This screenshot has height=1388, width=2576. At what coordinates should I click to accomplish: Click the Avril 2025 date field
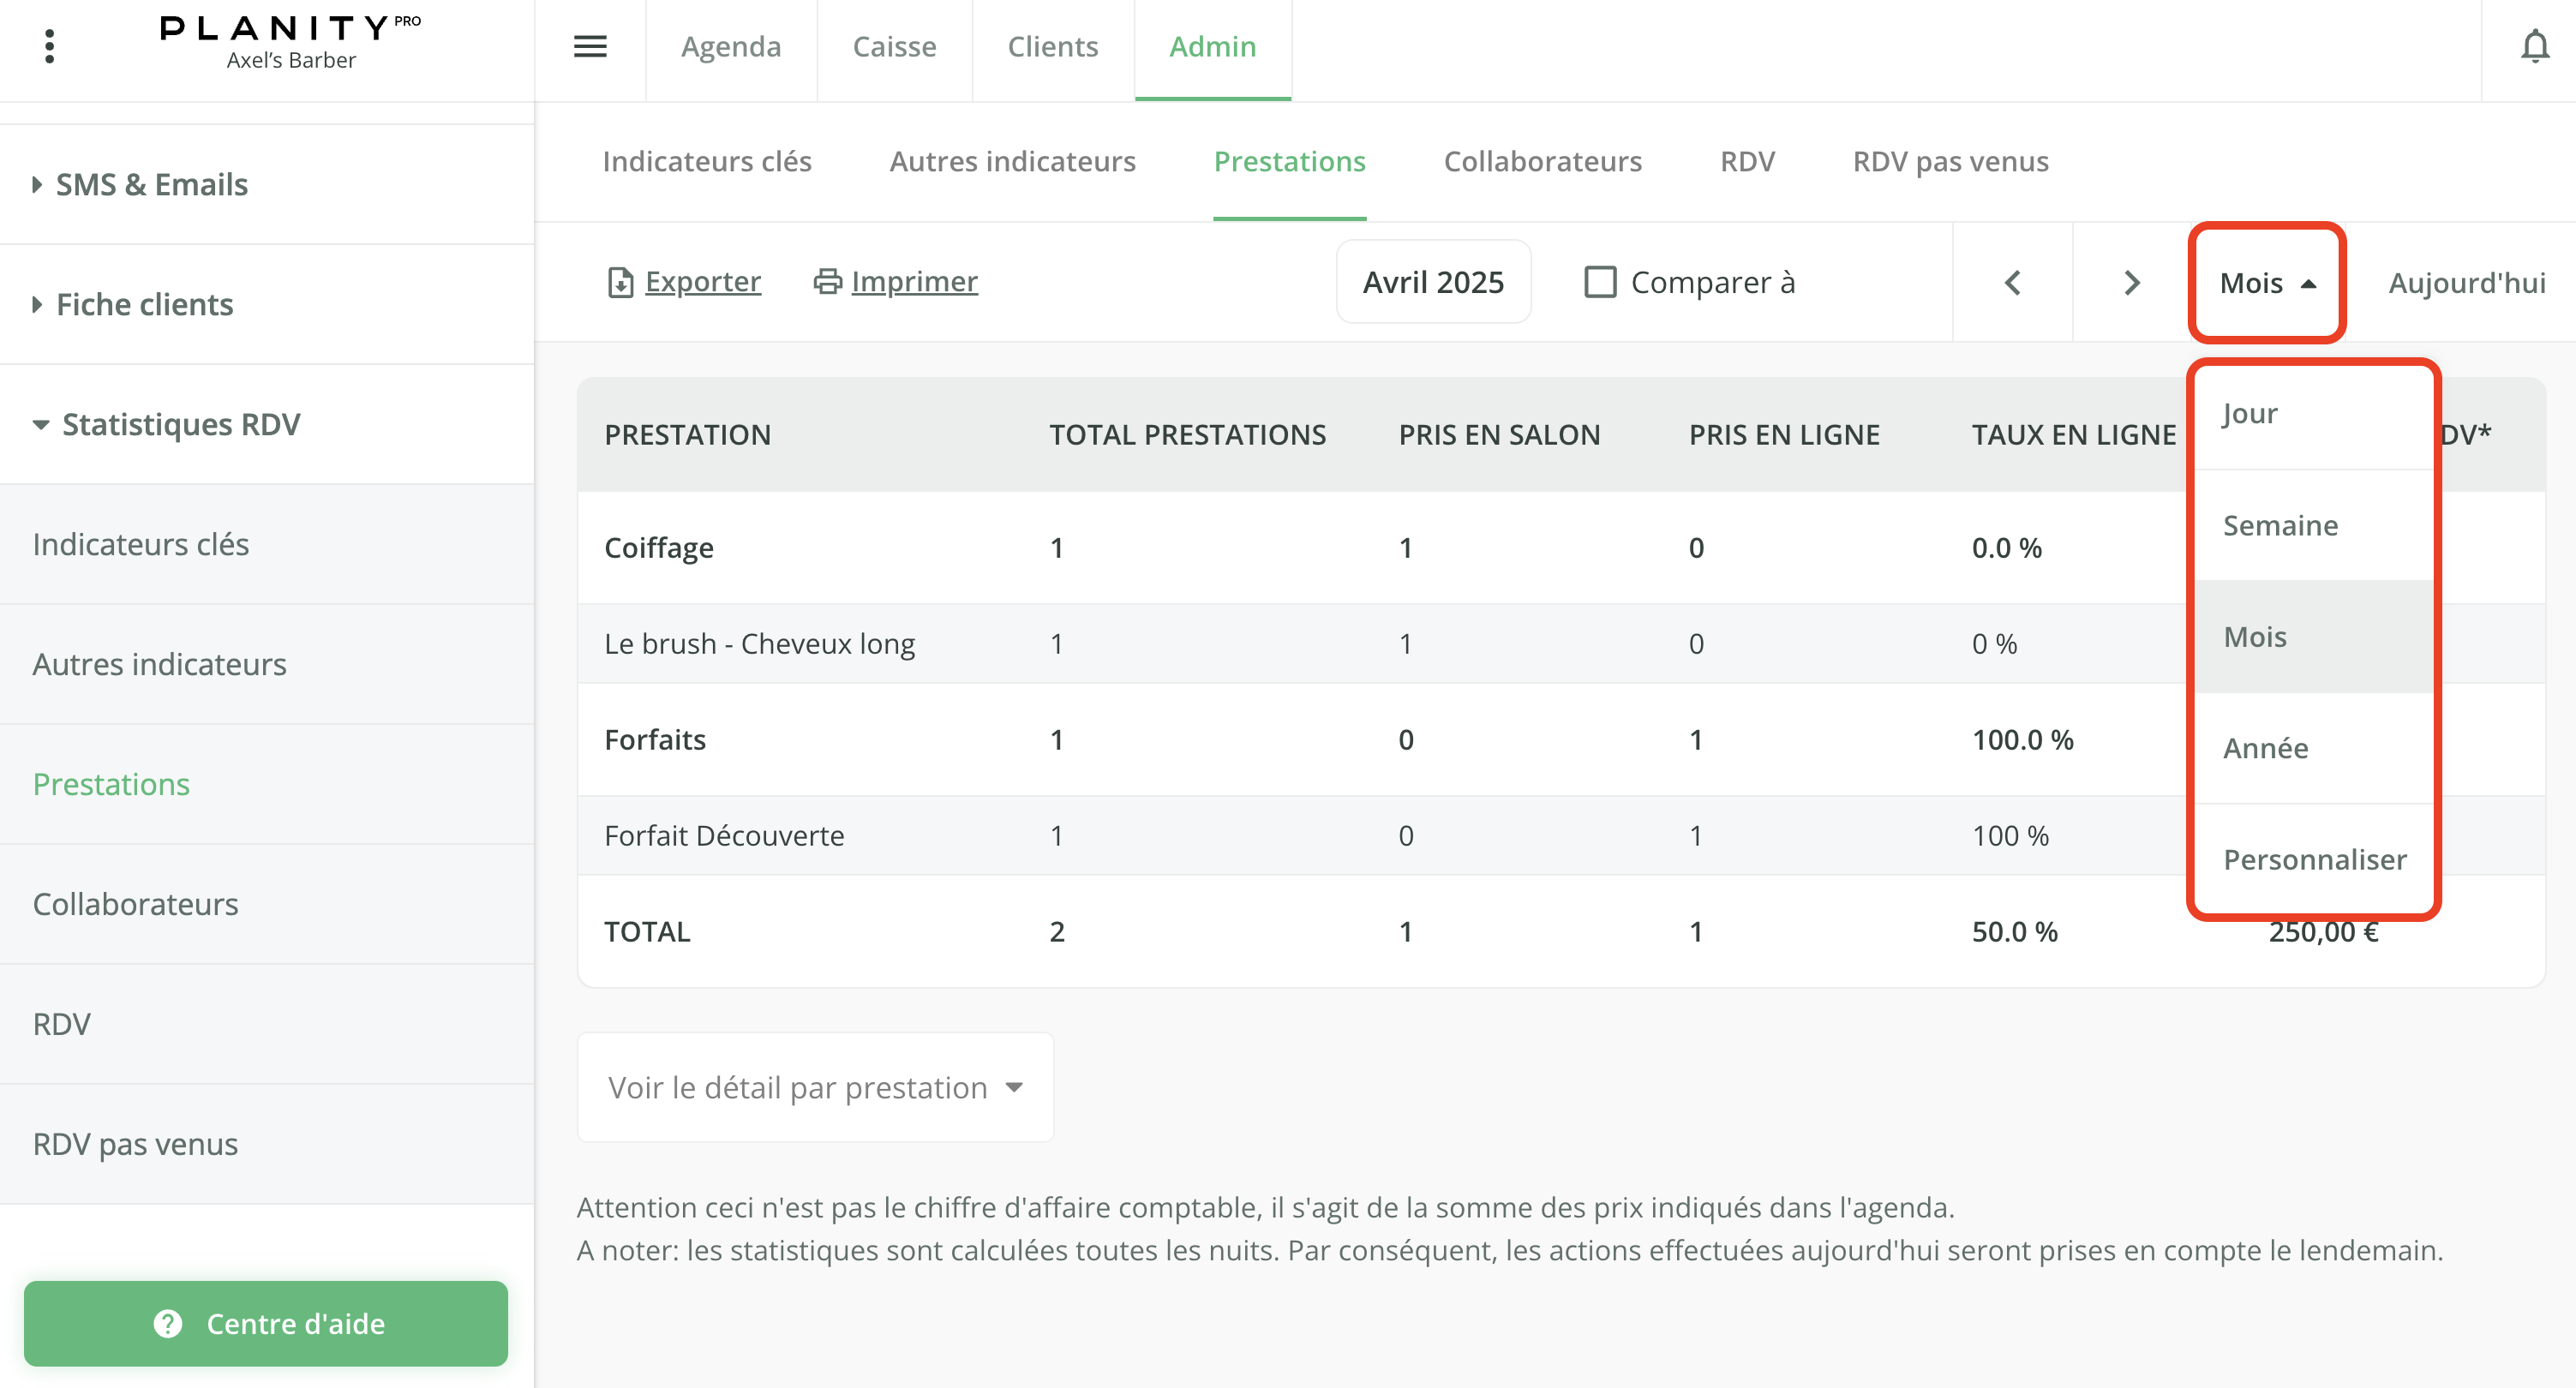pos(1432,283)
